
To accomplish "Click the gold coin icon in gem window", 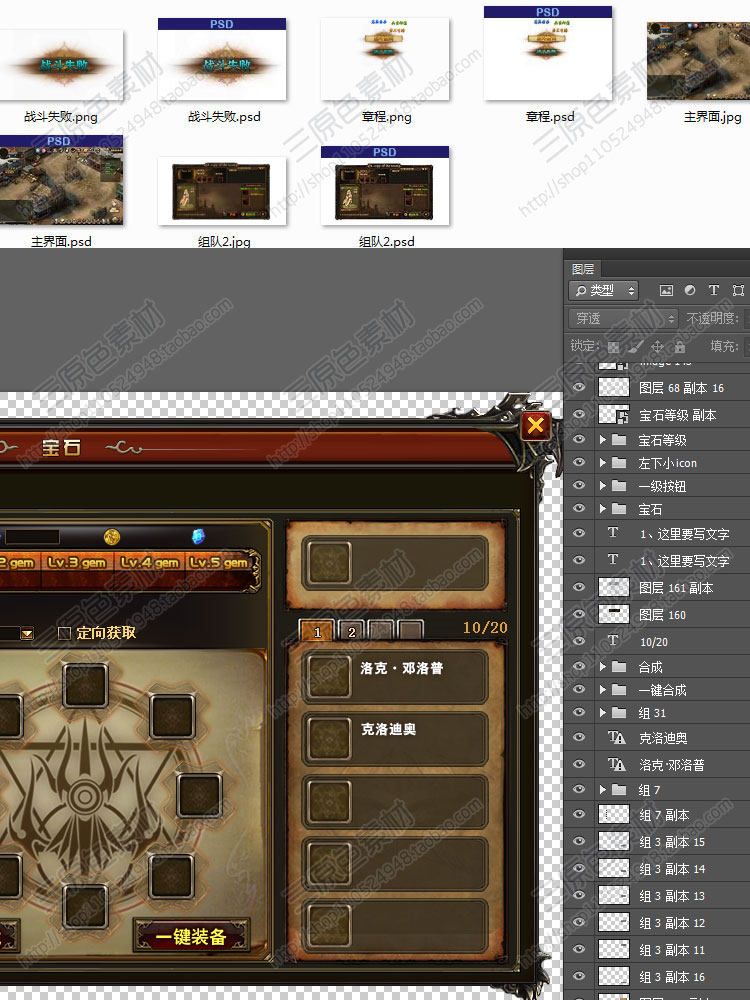I will tap(112, 537).
